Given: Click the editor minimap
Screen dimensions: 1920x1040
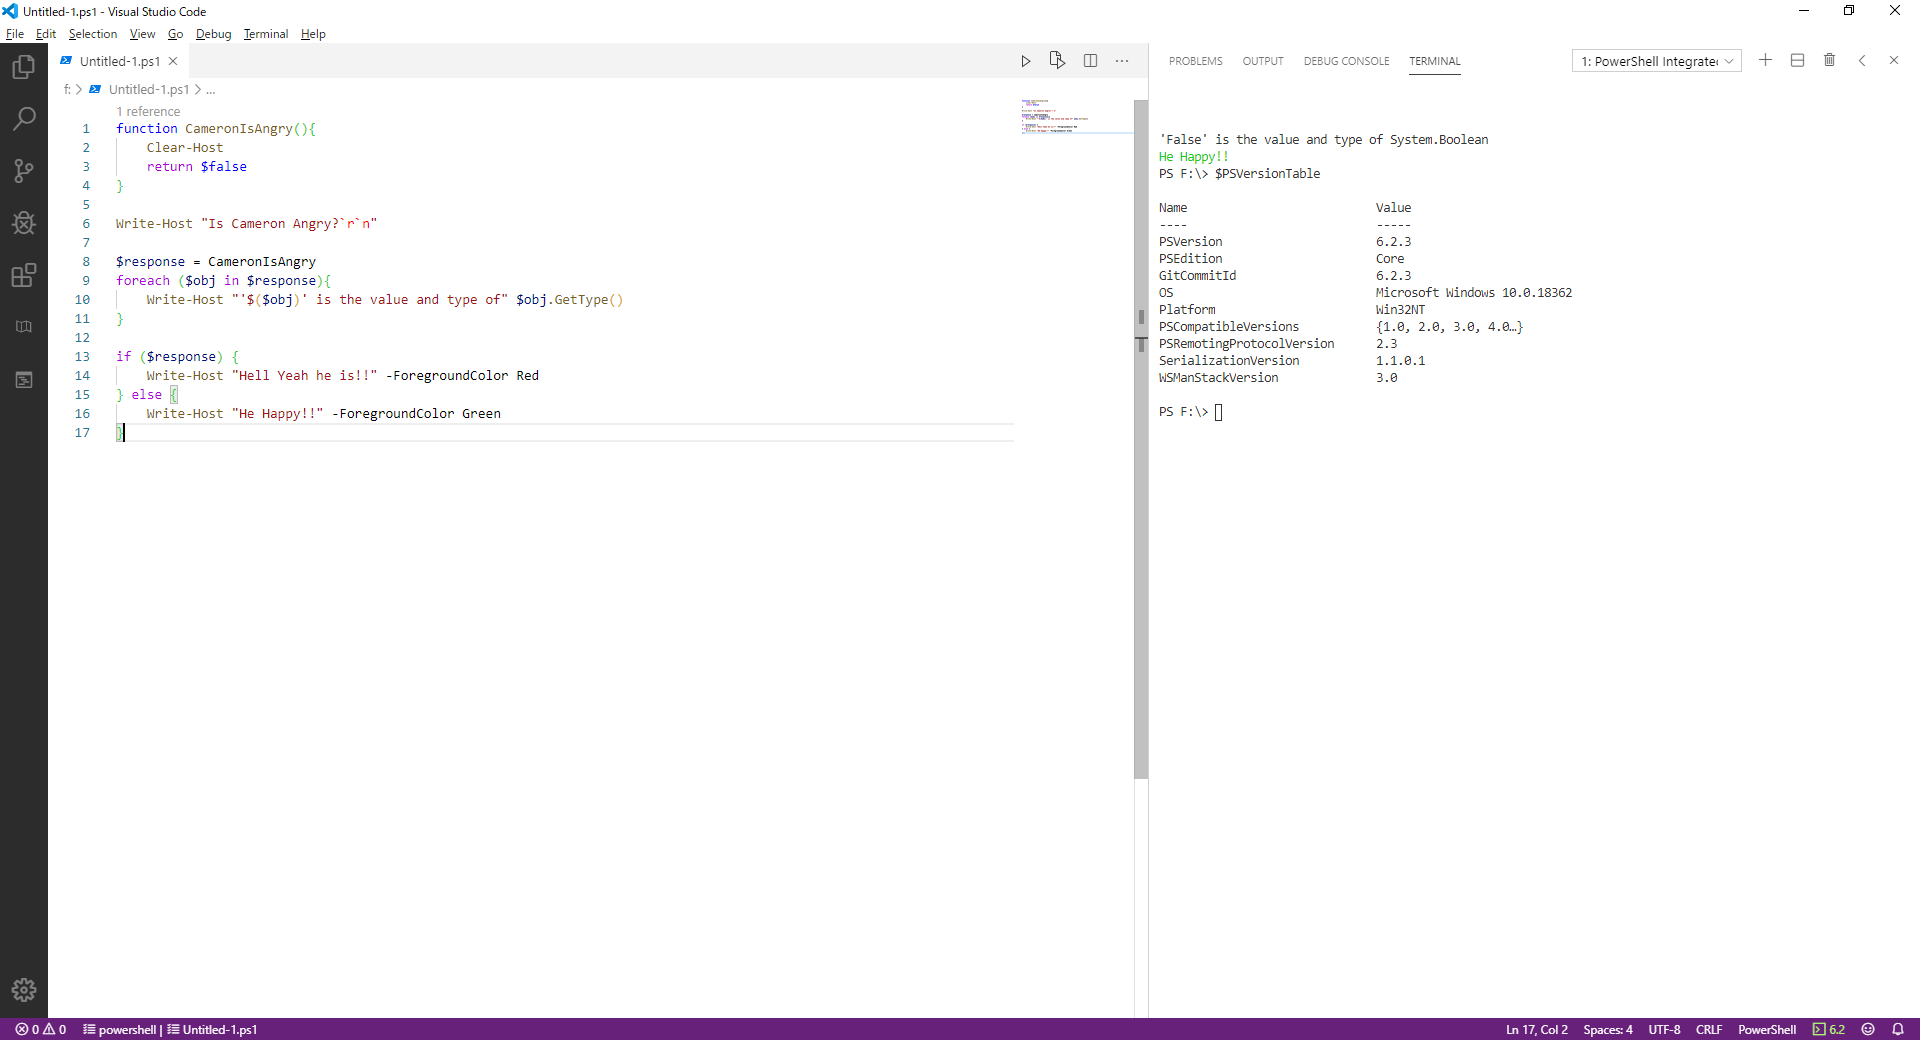Looking at the screenshot, I should click(1070, 115).
